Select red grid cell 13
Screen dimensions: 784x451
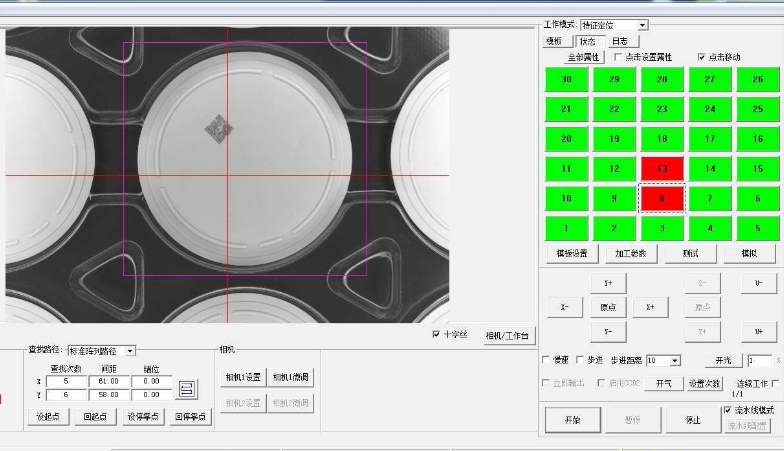pyautogui.click(x=661, y=168)
